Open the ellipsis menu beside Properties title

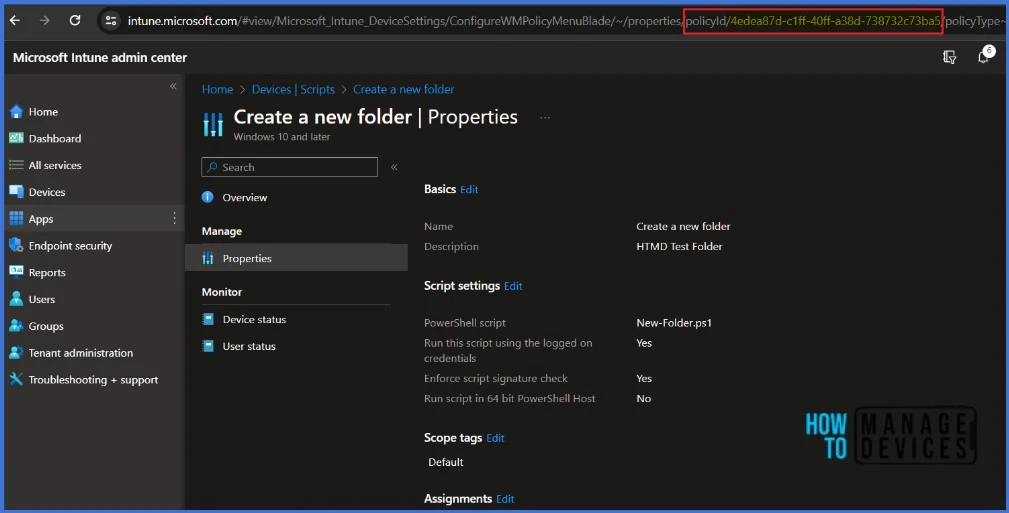click(545, 118)
